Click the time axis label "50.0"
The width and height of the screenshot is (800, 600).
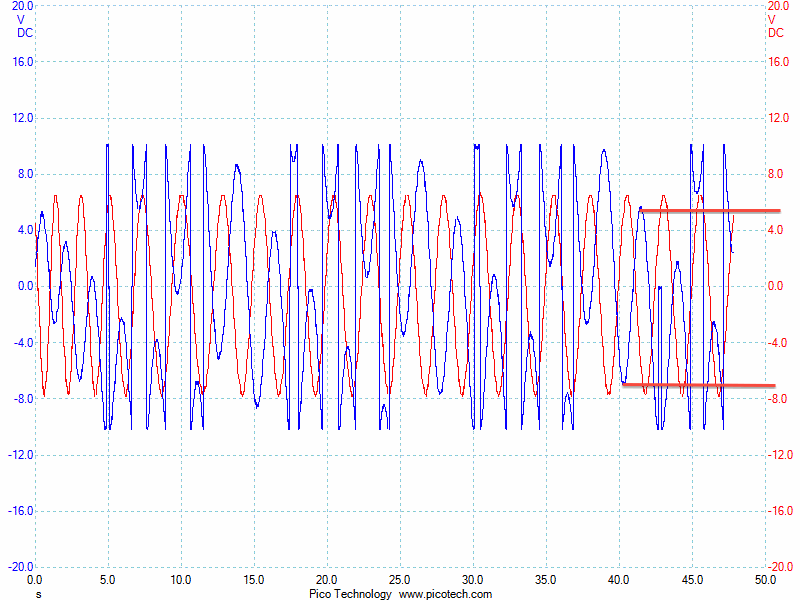pos(765,580)
